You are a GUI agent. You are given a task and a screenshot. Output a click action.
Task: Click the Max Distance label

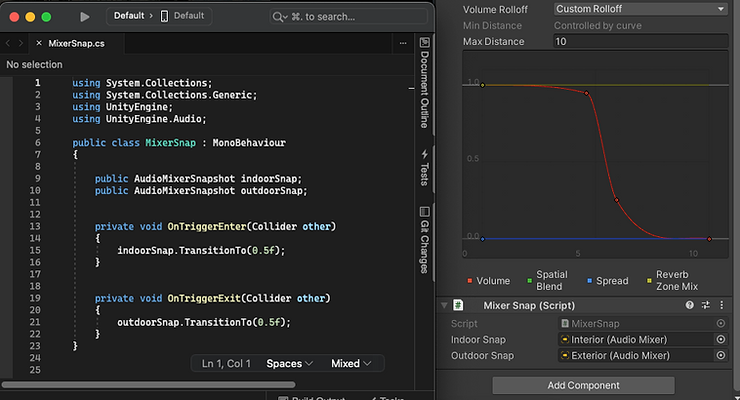click(493, 42)
